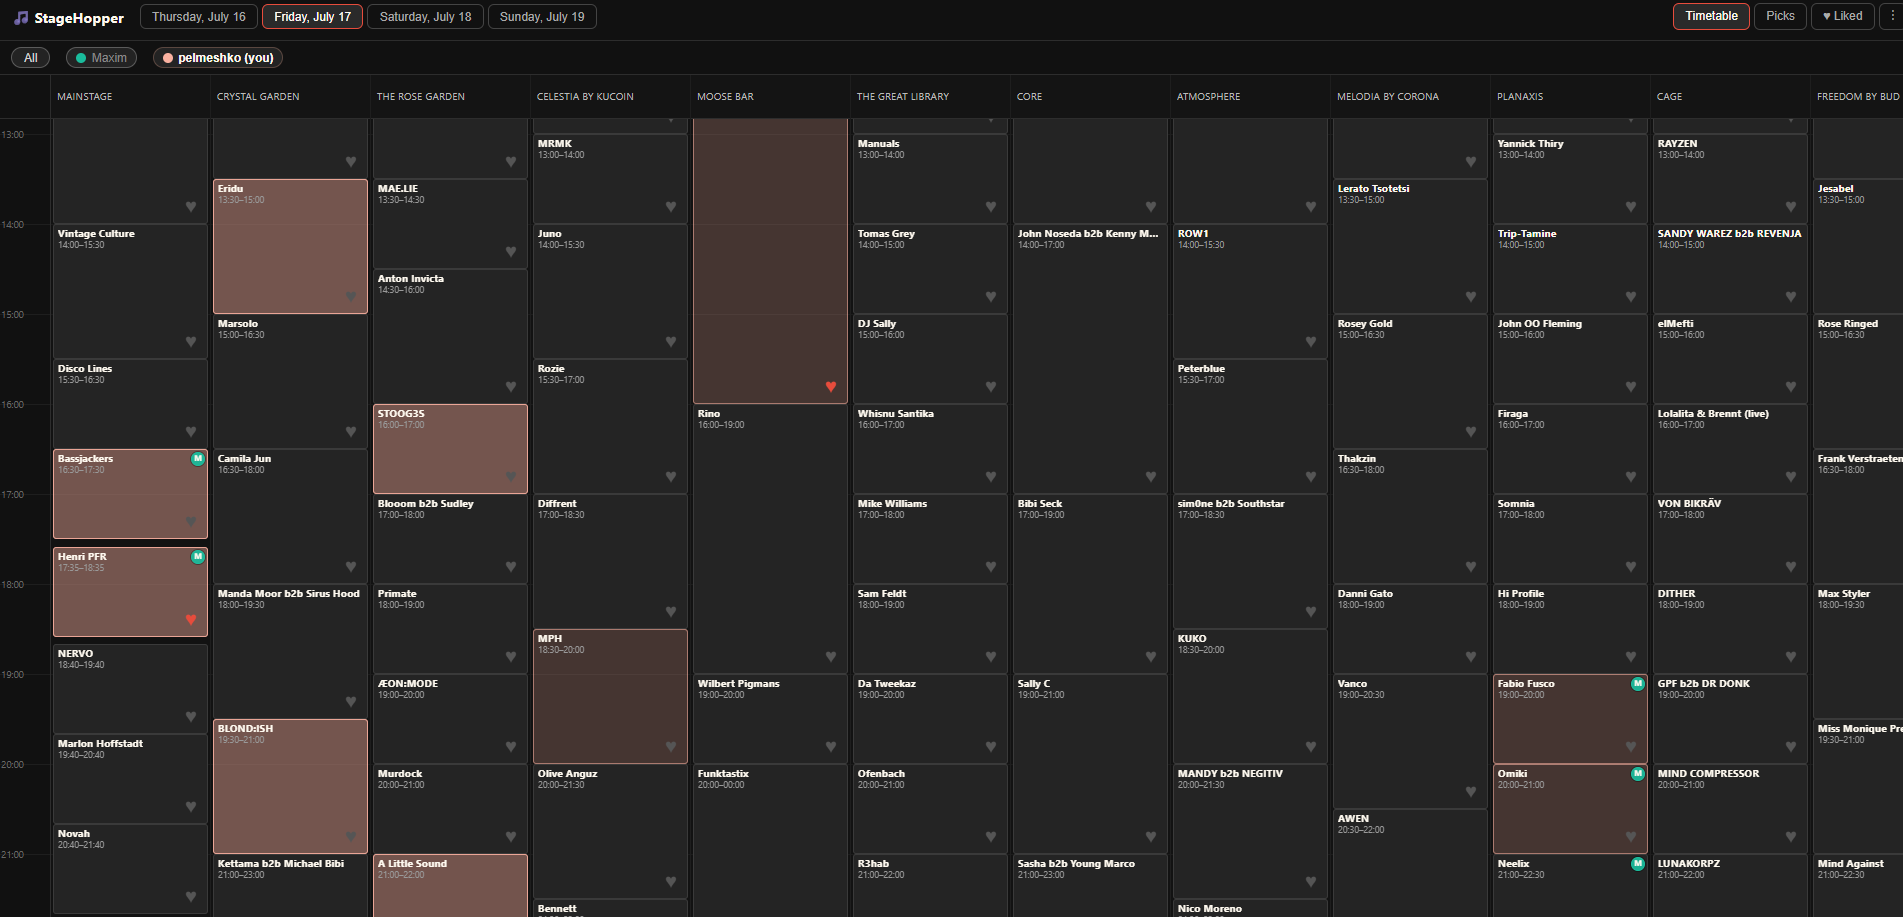
Task: Tap the heart on Diffrent's set
Action: point(671,612)
